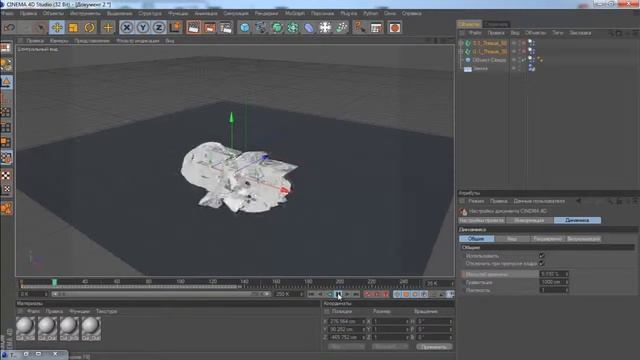The width and height of the screenshot is (640, 360).
Task: Toggle the Y axis lock
Action: pos(142,27)
